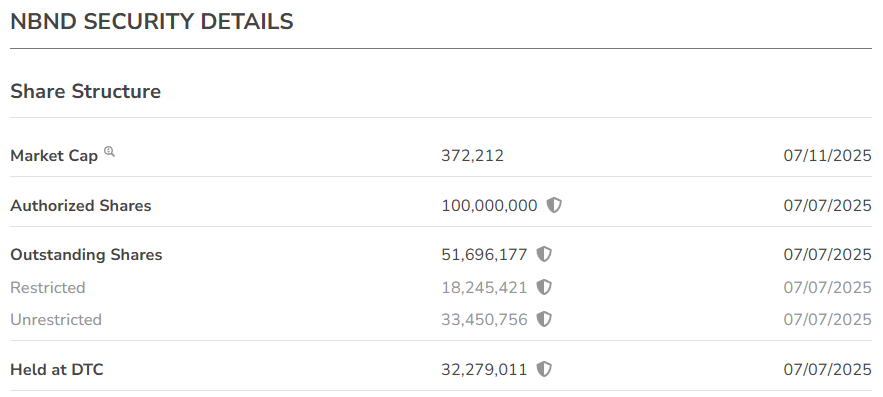The image size is (883, 397).
Task: Click the Authorized Shares value 100,000,000
Action: tap(489, 206)
